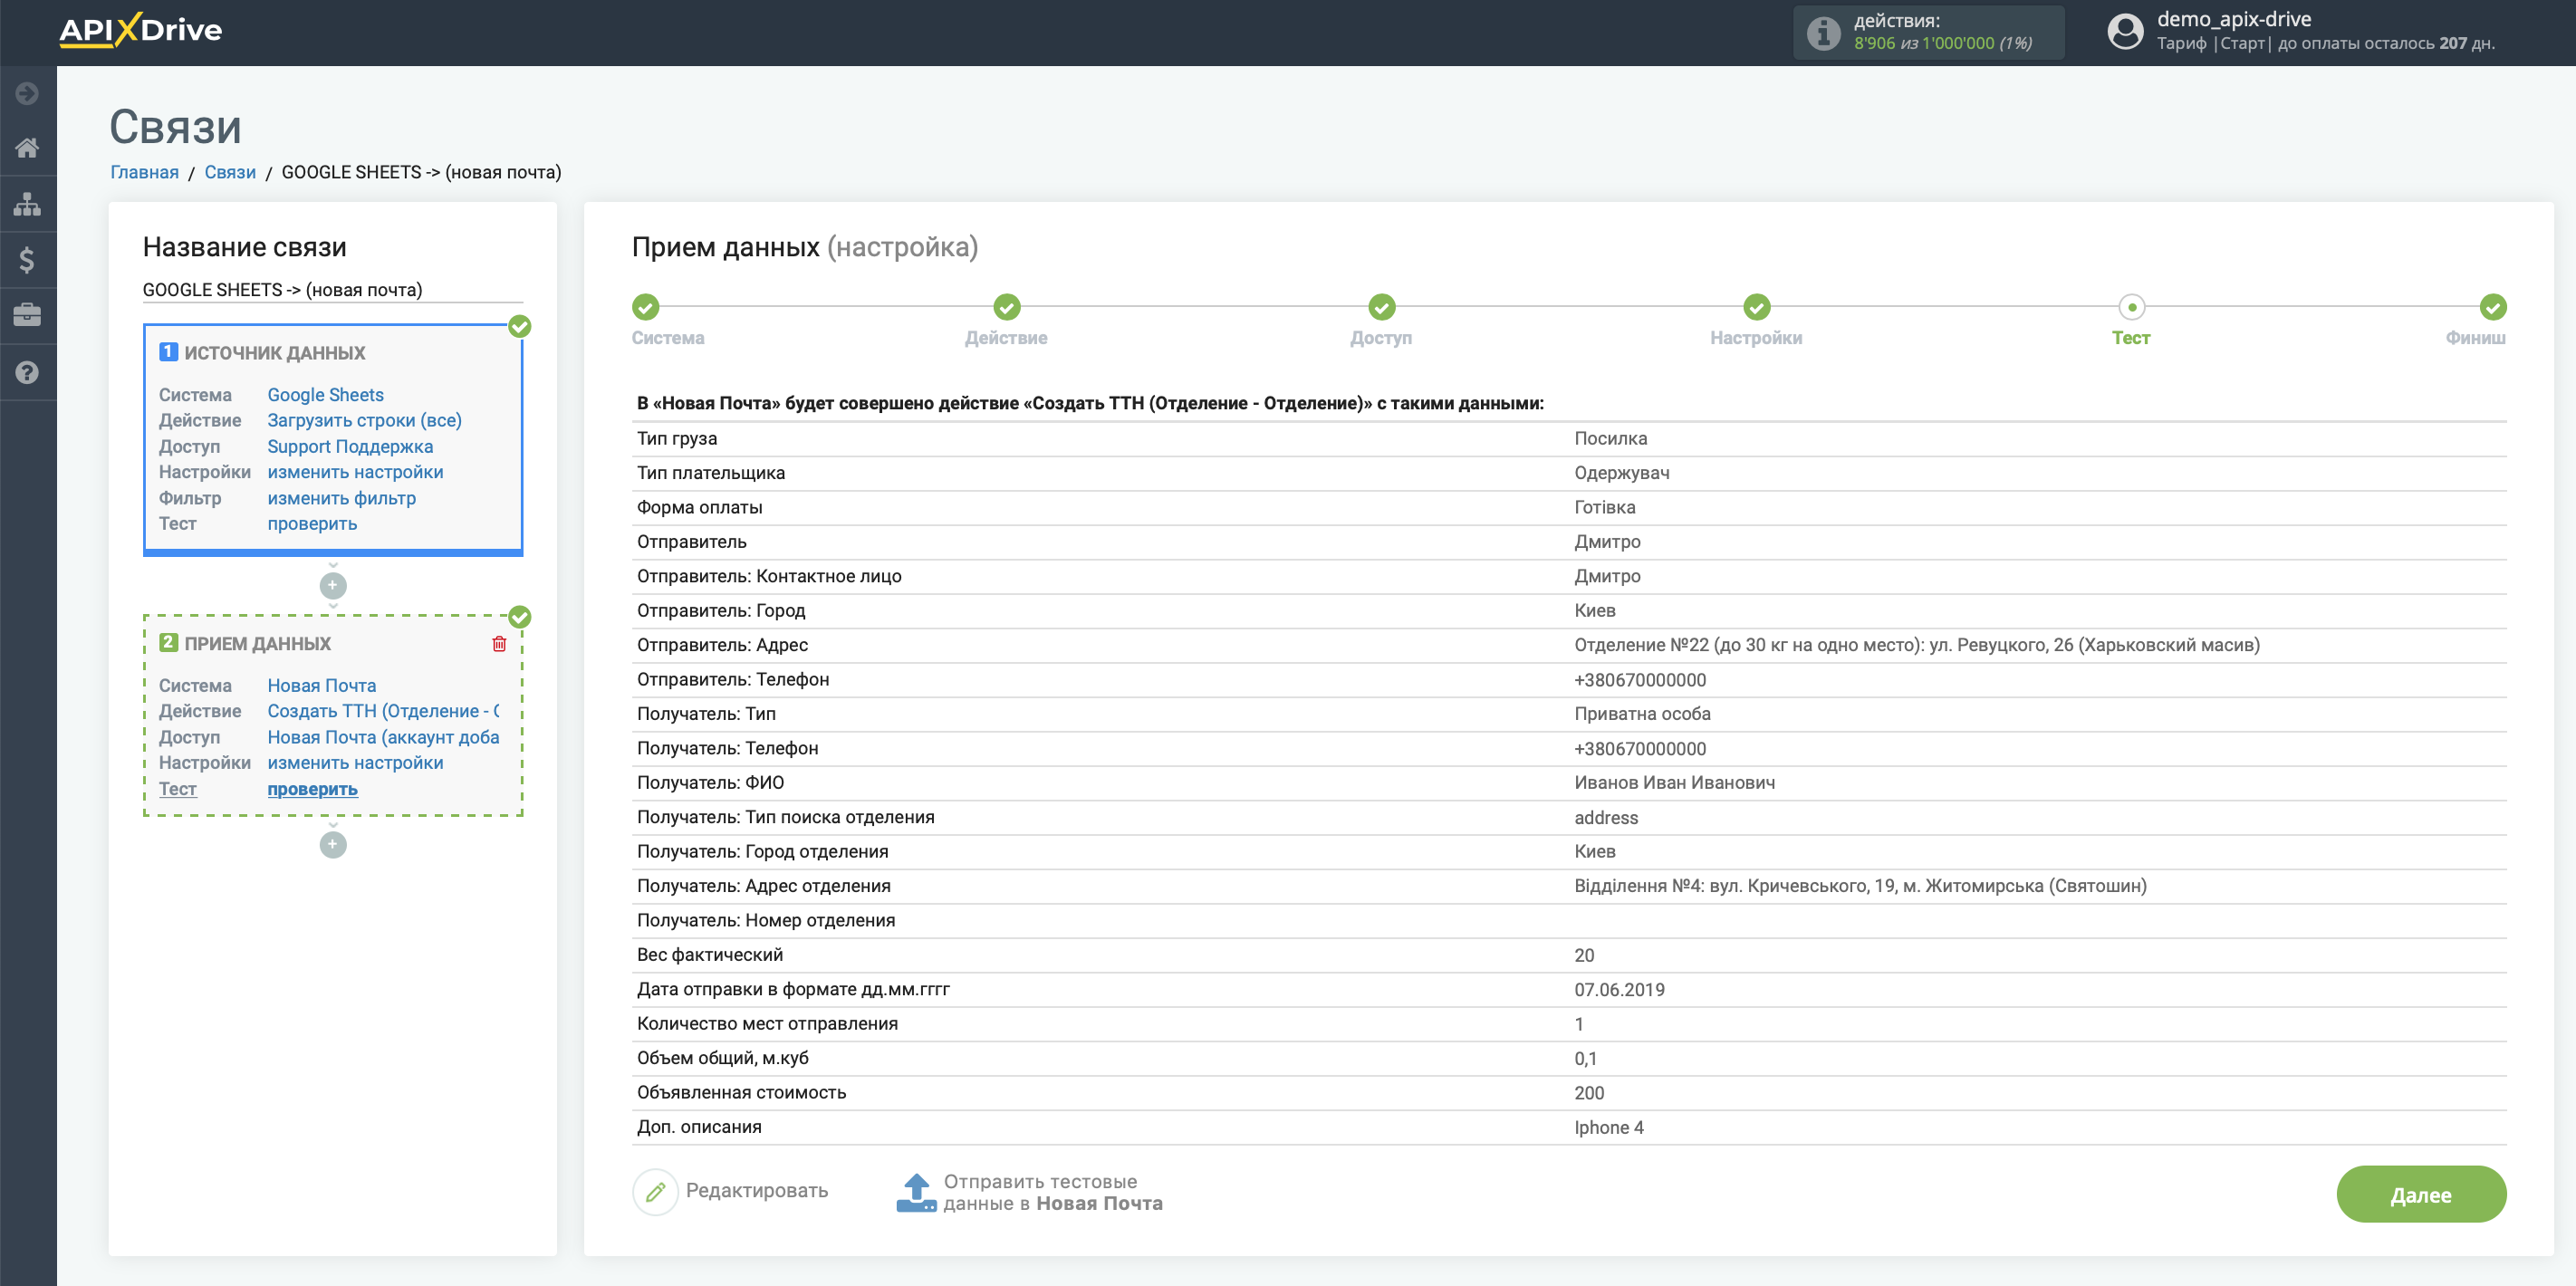Add a step with plus below ПРИЕМ ДАННЫХ
The image size is (2576, 1286).
pyautogui.click(x=333, y=845)
